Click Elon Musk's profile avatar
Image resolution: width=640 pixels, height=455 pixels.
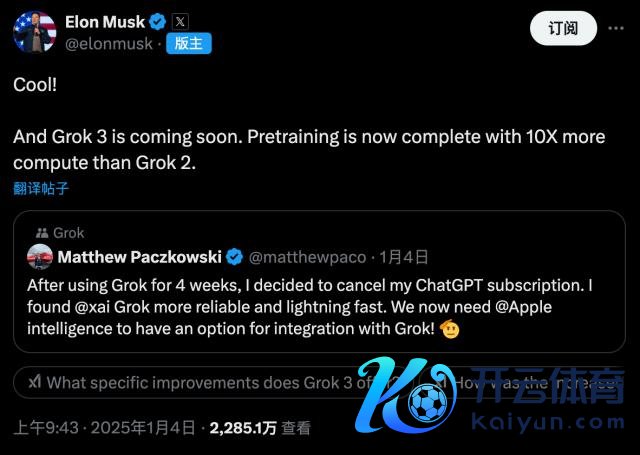tap(34, 32)
